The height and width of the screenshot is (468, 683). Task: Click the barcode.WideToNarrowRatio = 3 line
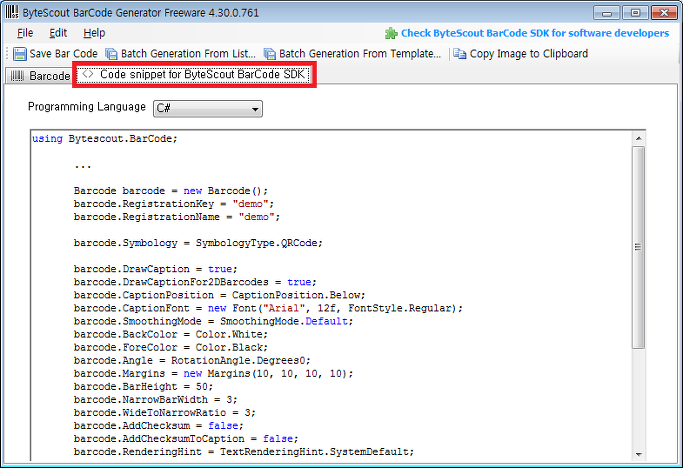click(165, 413)
